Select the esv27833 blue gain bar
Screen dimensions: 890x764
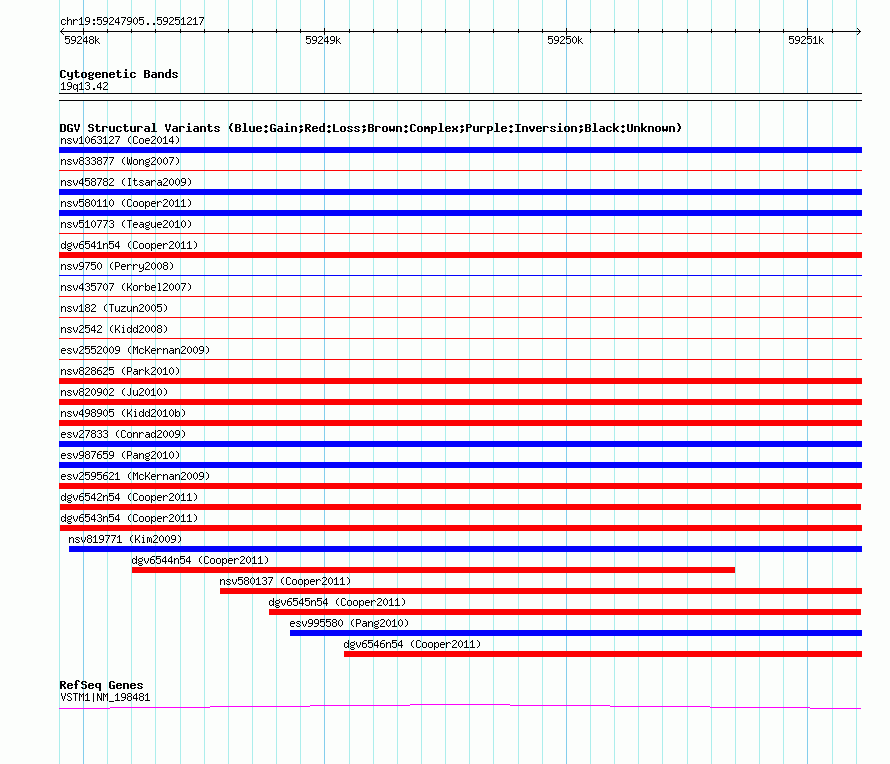click(x=460, y=444)
